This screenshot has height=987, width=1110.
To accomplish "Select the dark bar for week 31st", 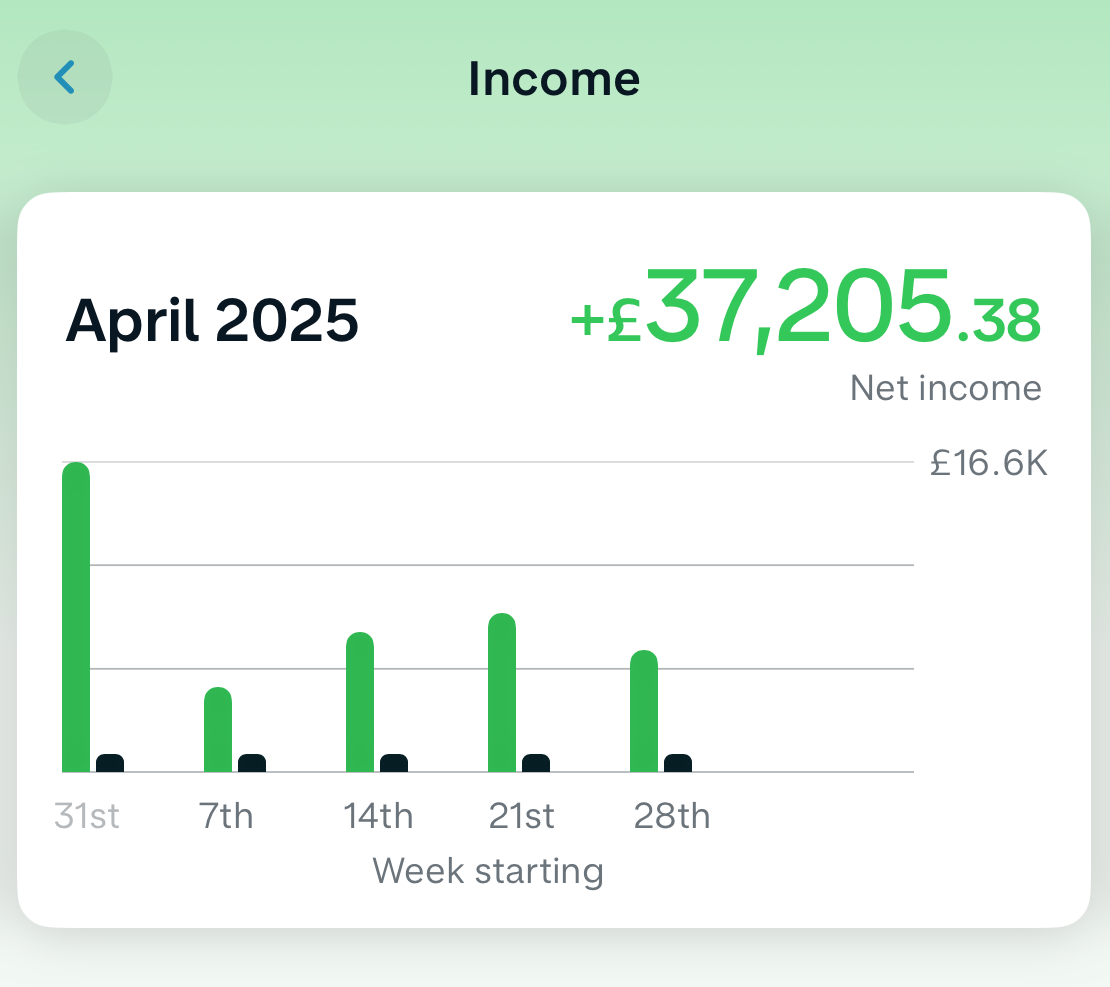I will (x=110, y=763).
